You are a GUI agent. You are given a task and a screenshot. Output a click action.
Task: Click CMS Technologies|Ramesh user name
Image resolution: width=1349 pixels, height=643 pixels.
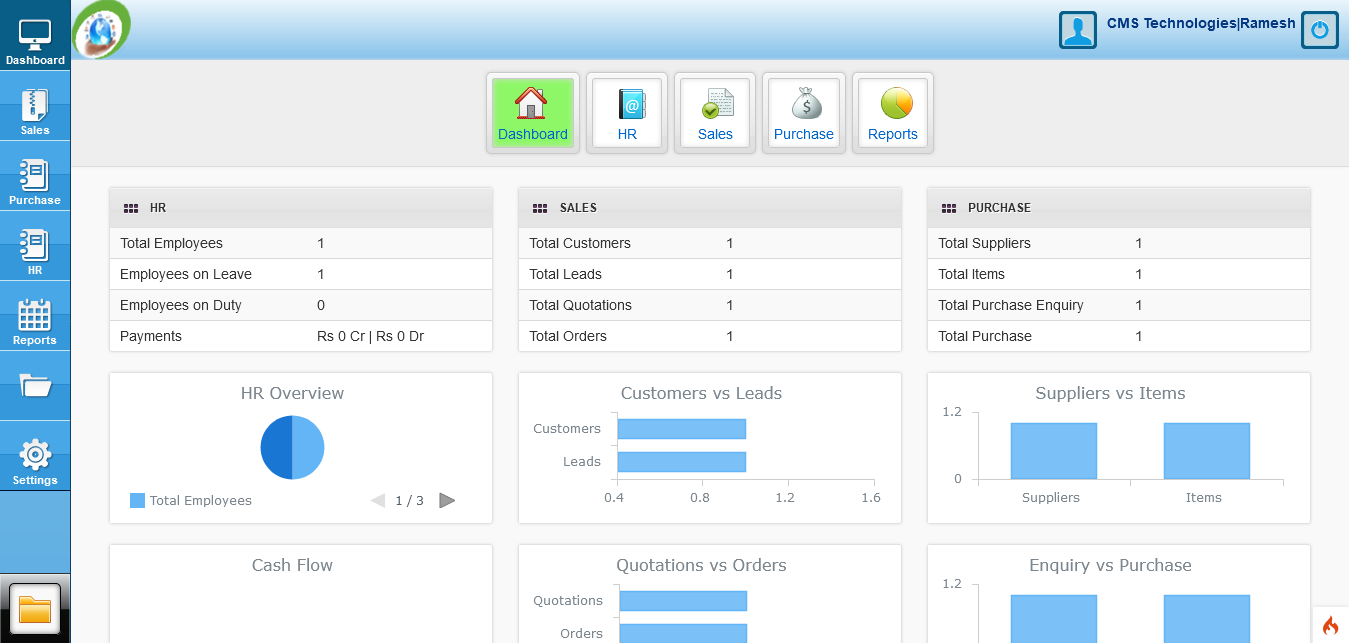point(1201,23)
